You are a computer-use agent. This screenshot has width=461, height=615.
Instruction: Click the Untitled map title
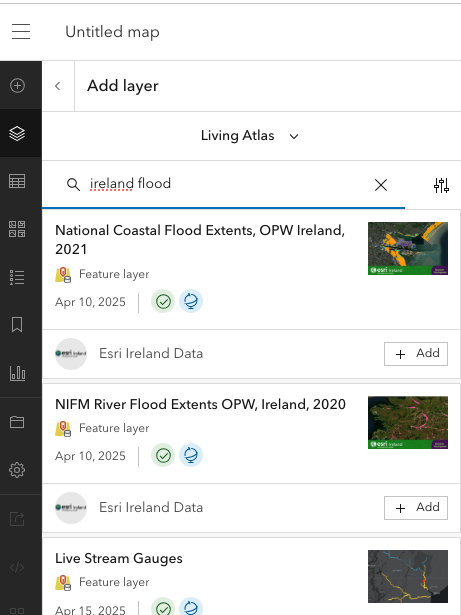click(112, 32)
